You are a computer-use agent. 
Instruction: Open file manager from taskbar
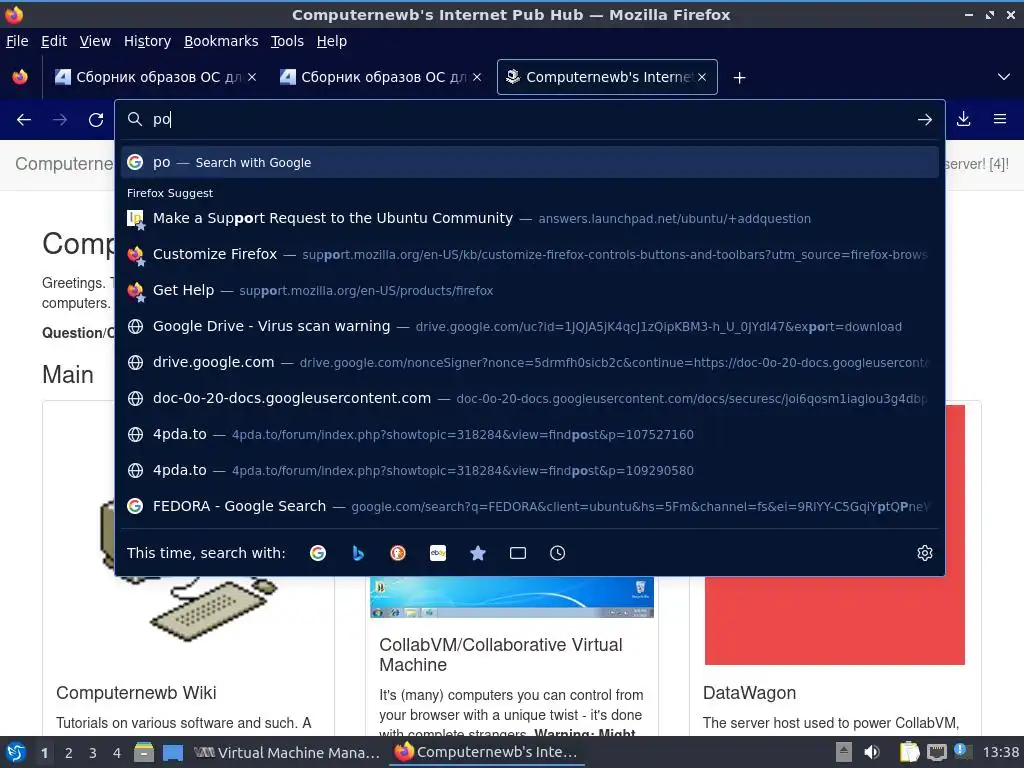pos(144,752)
